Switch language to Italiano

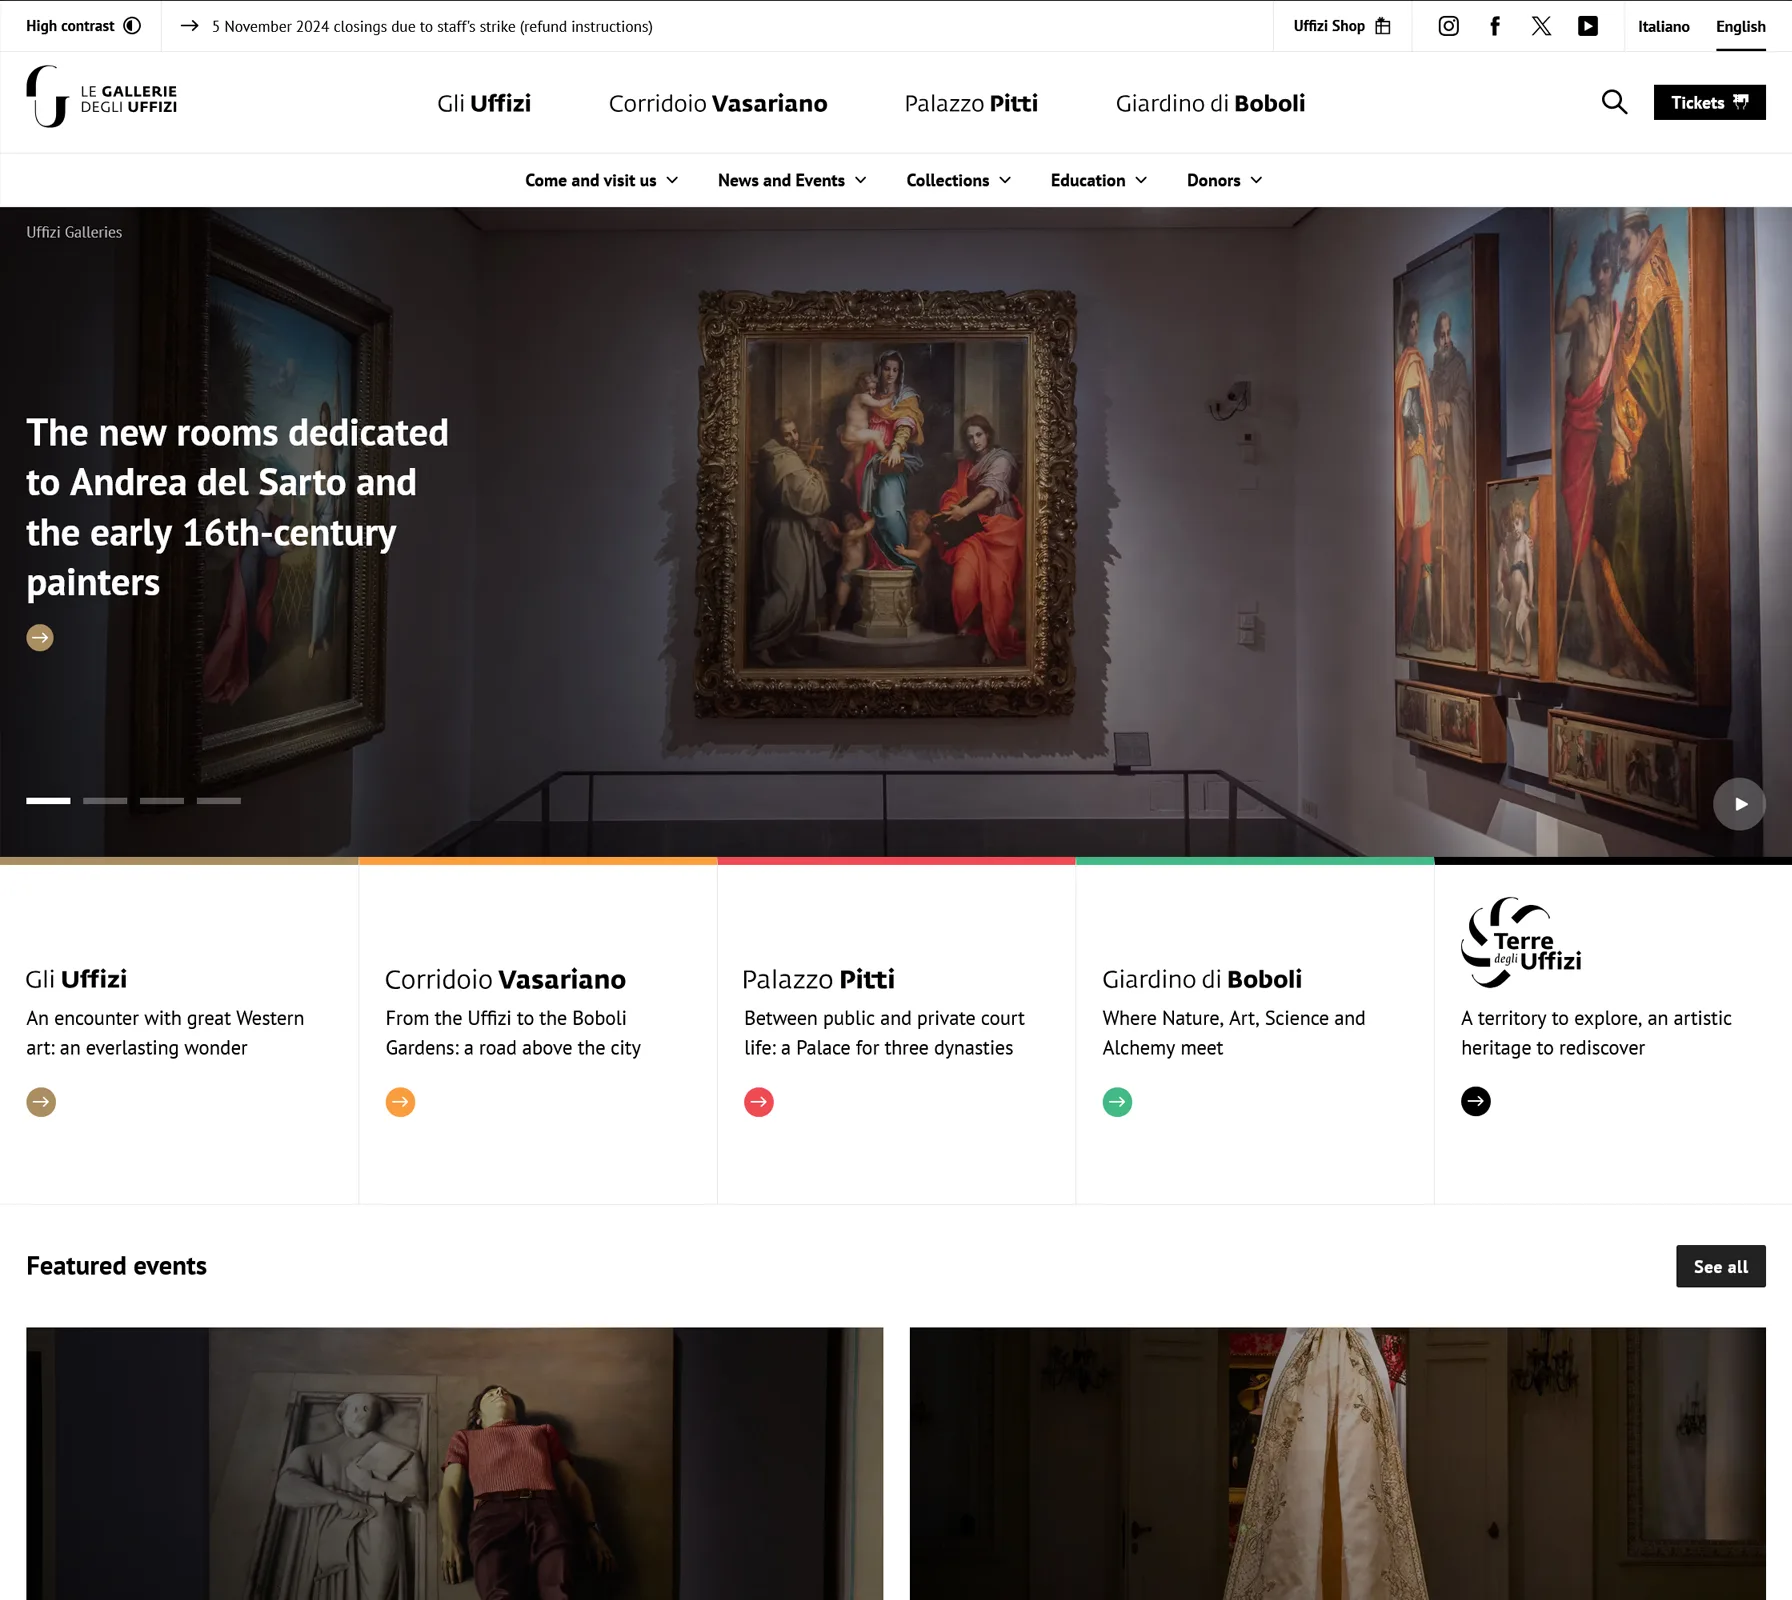pos(1664,26)
